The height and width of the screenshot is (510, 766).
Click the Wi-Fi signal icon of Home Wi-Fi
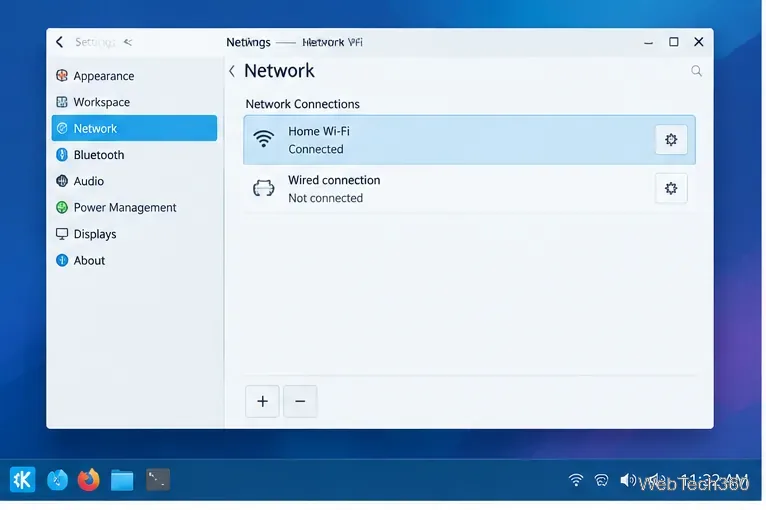coord(264,139)
